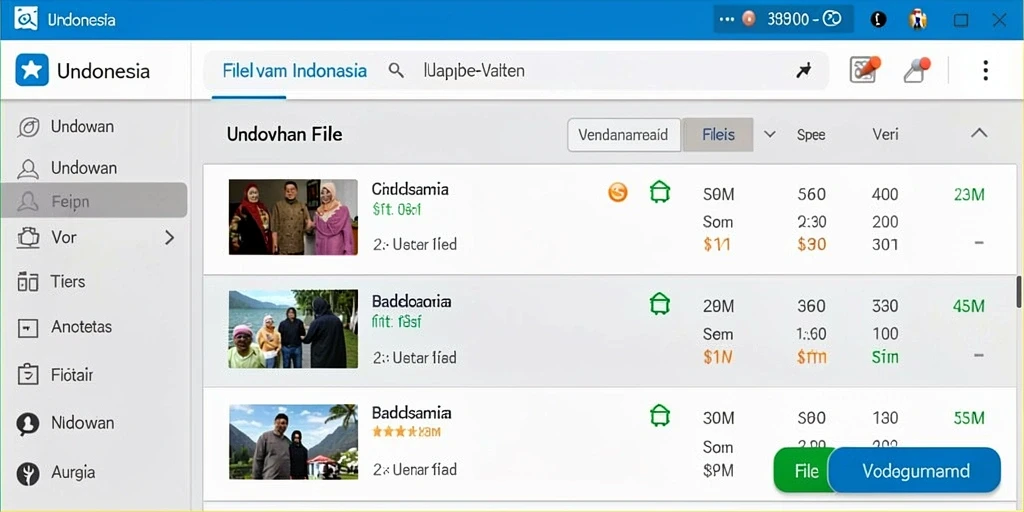This screenshot has height=512, width=1024.
Task: Sort by the Veri column header
Action: (x=886, y=135)
